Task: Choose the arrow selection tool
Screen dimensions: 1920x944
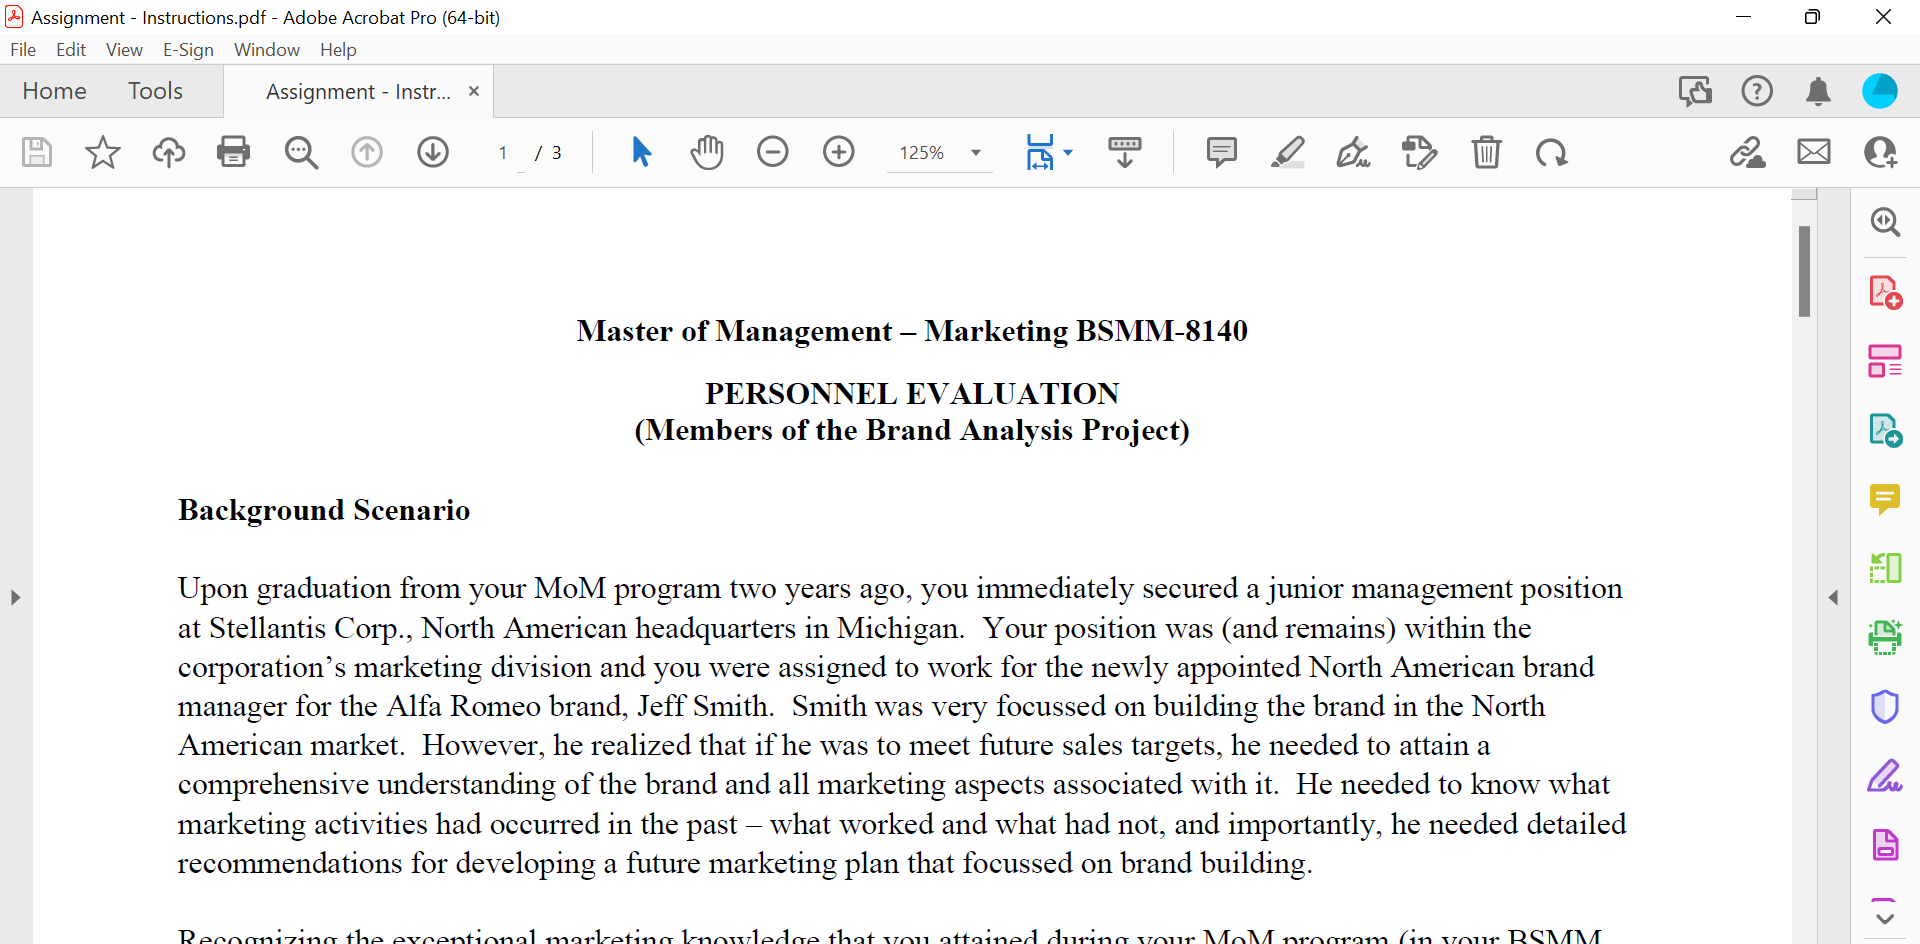Action: coord(641,152)
